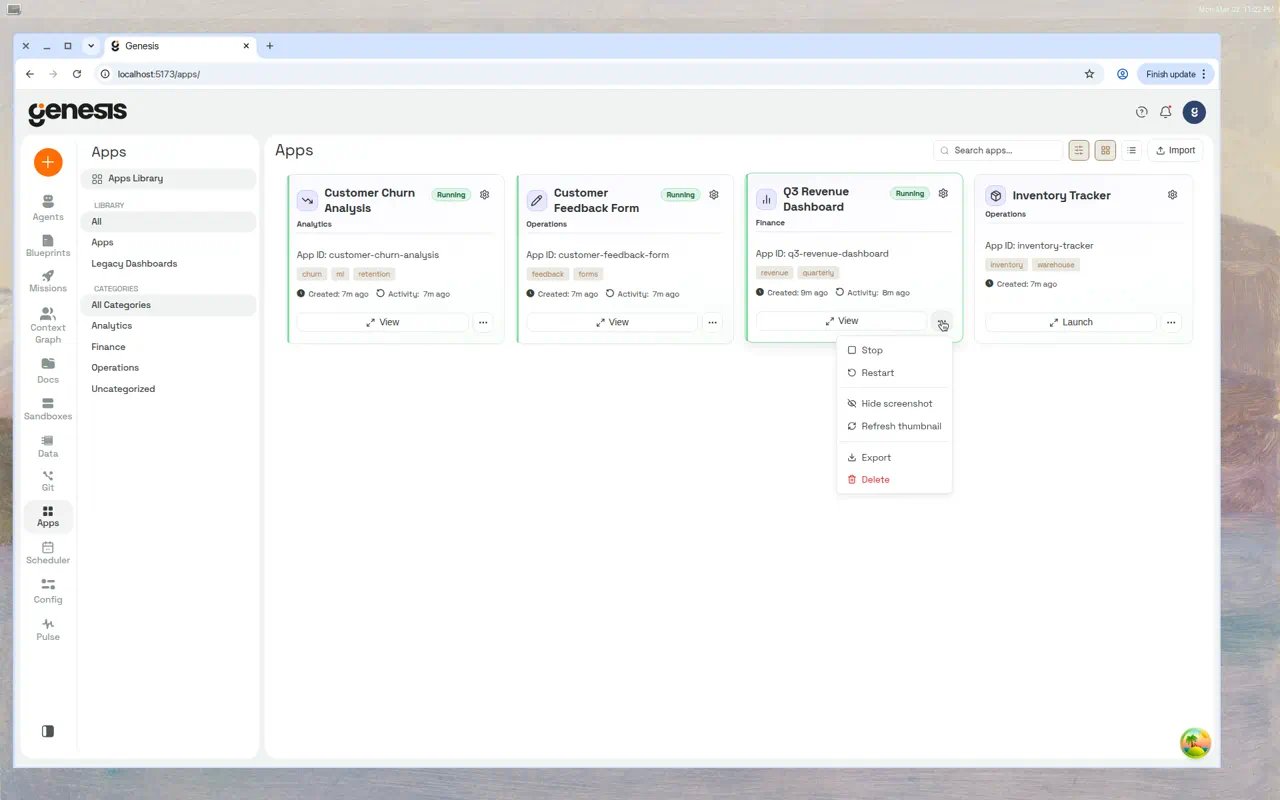Select Legacy Dashboards in library list

[x=168, y=264]
